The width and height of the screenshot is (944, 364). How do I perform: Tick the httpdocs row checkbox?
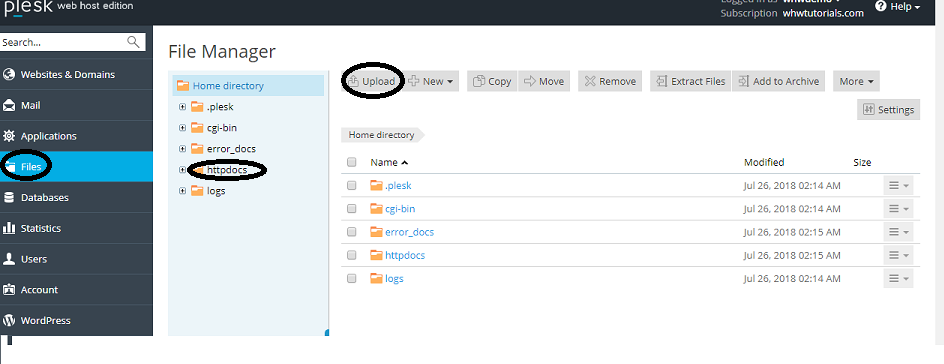[x=352, y=256]
